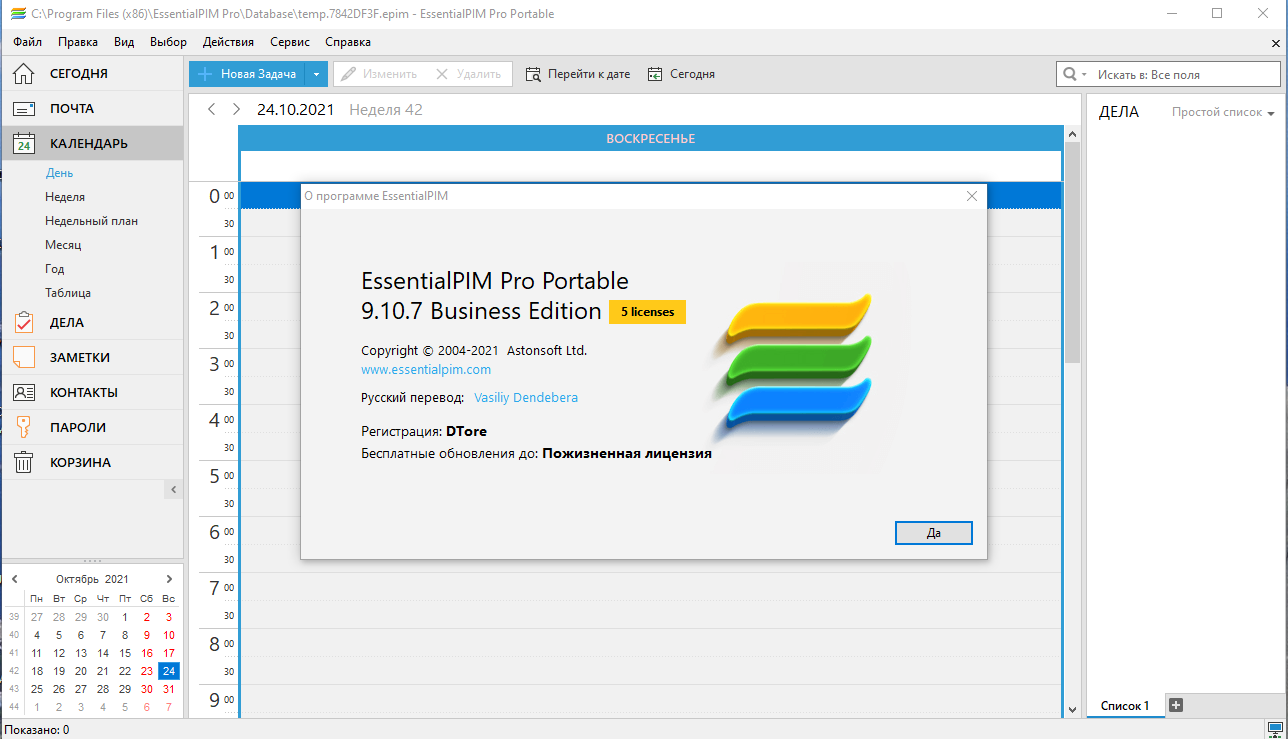Select October 1 in mini calendar
The width and height of the screenshot is (1288, 739).
(x=125, y=617)
